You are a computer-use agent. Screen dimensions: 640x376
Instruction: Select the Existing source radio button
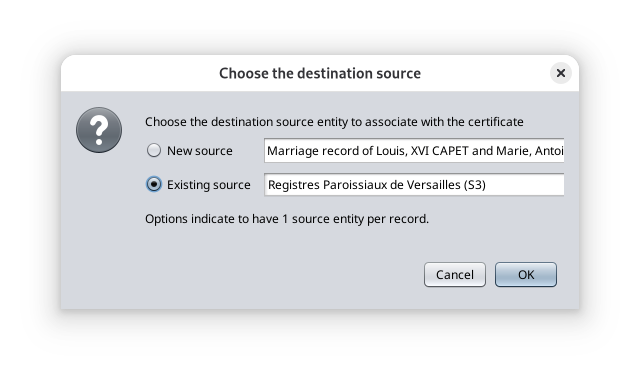click(154, 185)
